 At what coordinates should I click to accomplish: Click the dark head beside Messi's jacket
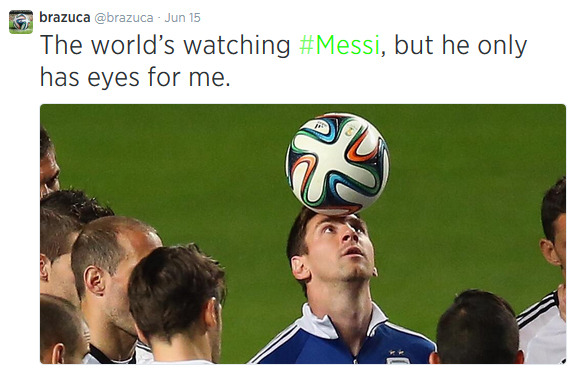478,327
